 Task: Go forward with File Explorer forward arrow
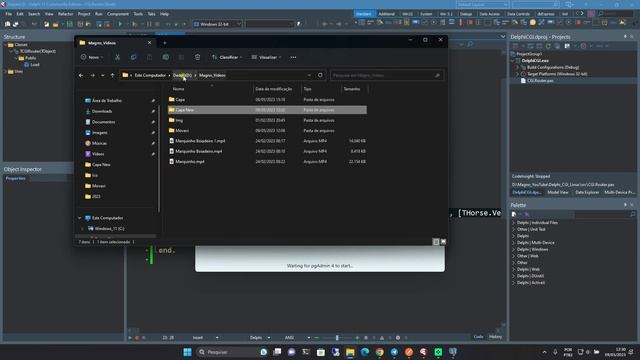93,76
